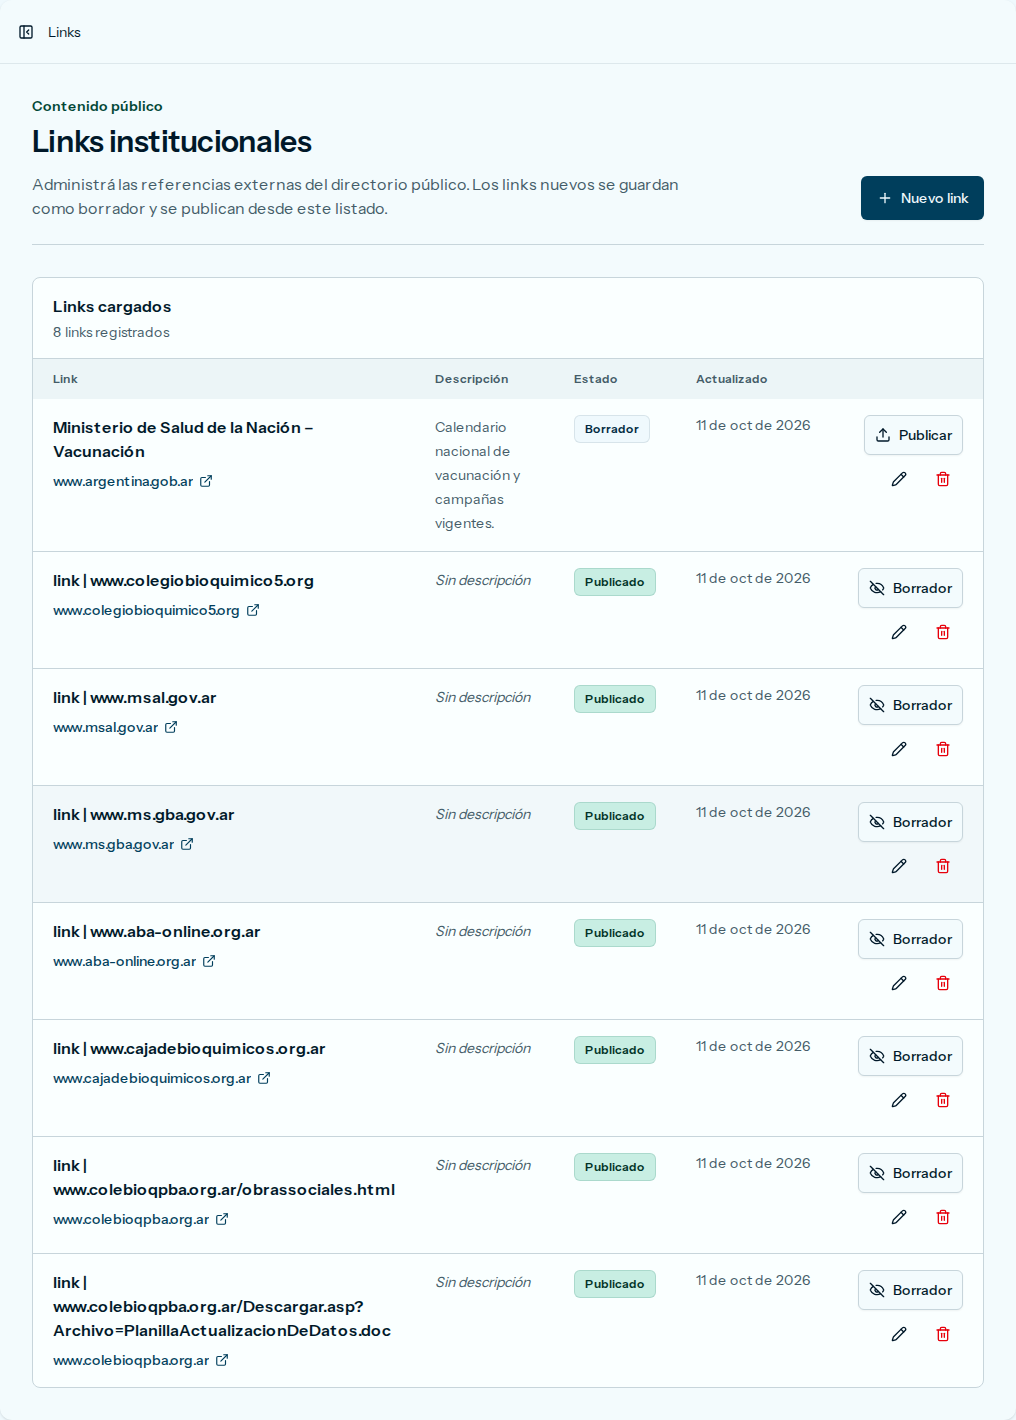
Task: Click the Publicado badge in cajadebioquimicos row
Action: point(615,1050)
